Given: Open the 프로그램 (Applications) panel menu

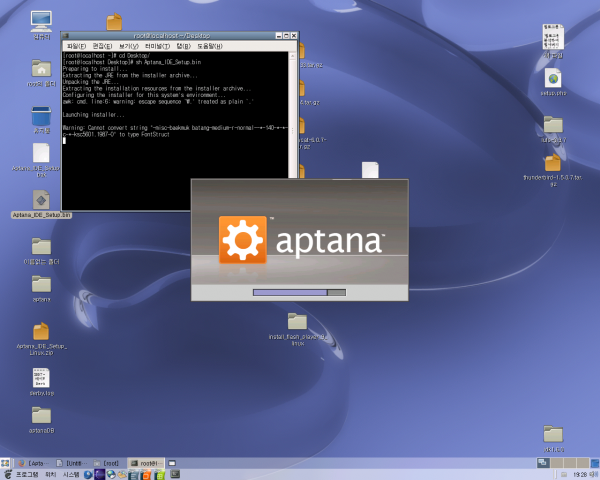Looking at the screenshot, I should coord(27,475).
